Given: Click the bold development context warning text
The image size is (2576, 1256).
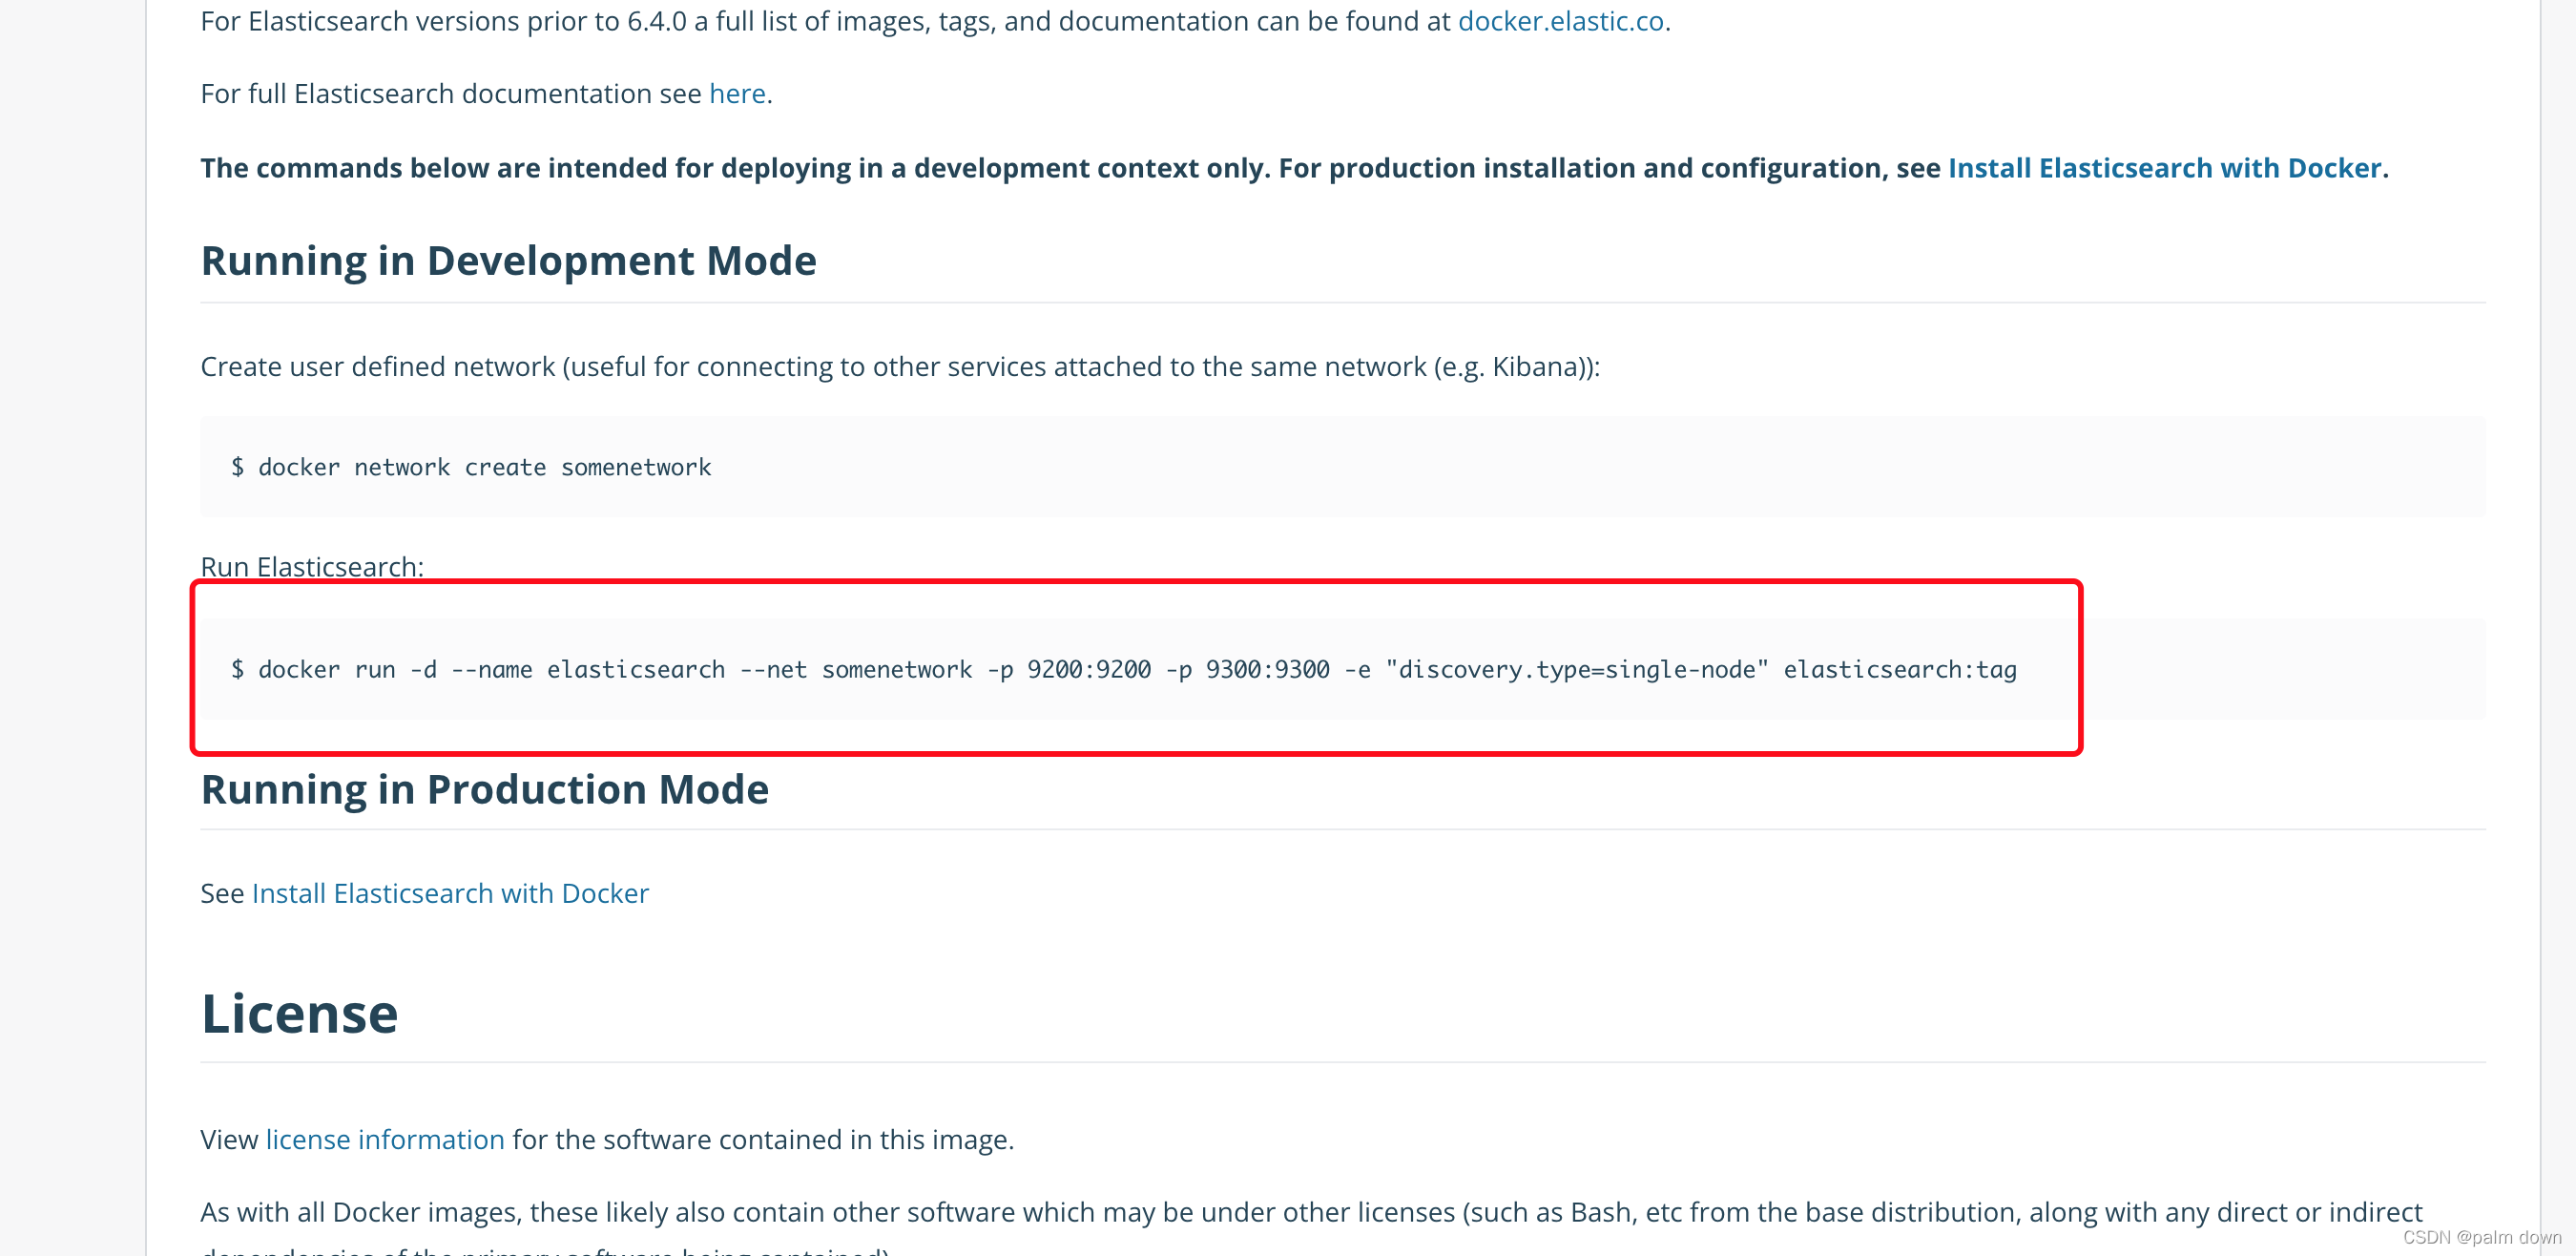Looking at the screenshot, I should pos(1294,168).
